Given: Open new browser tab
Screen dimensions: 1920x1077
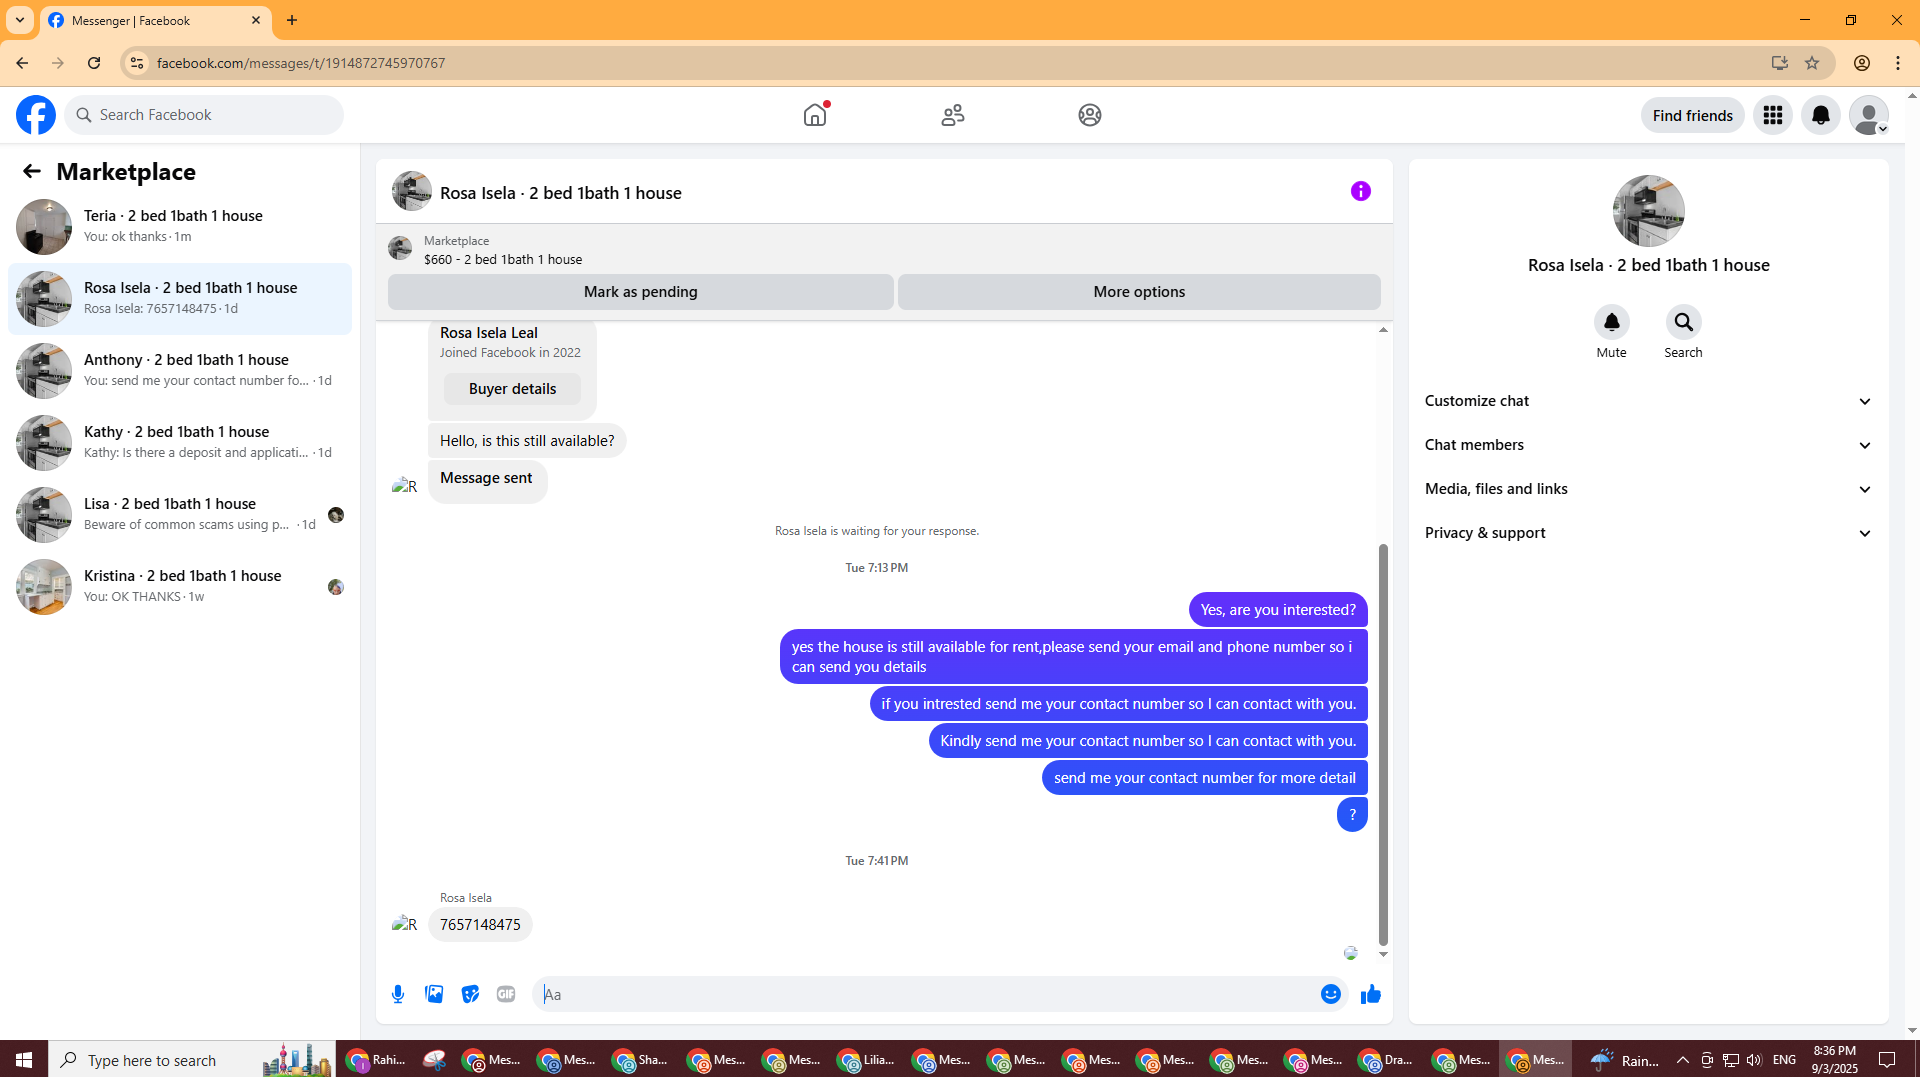Looking at the screenshot, I should (292, 20).
